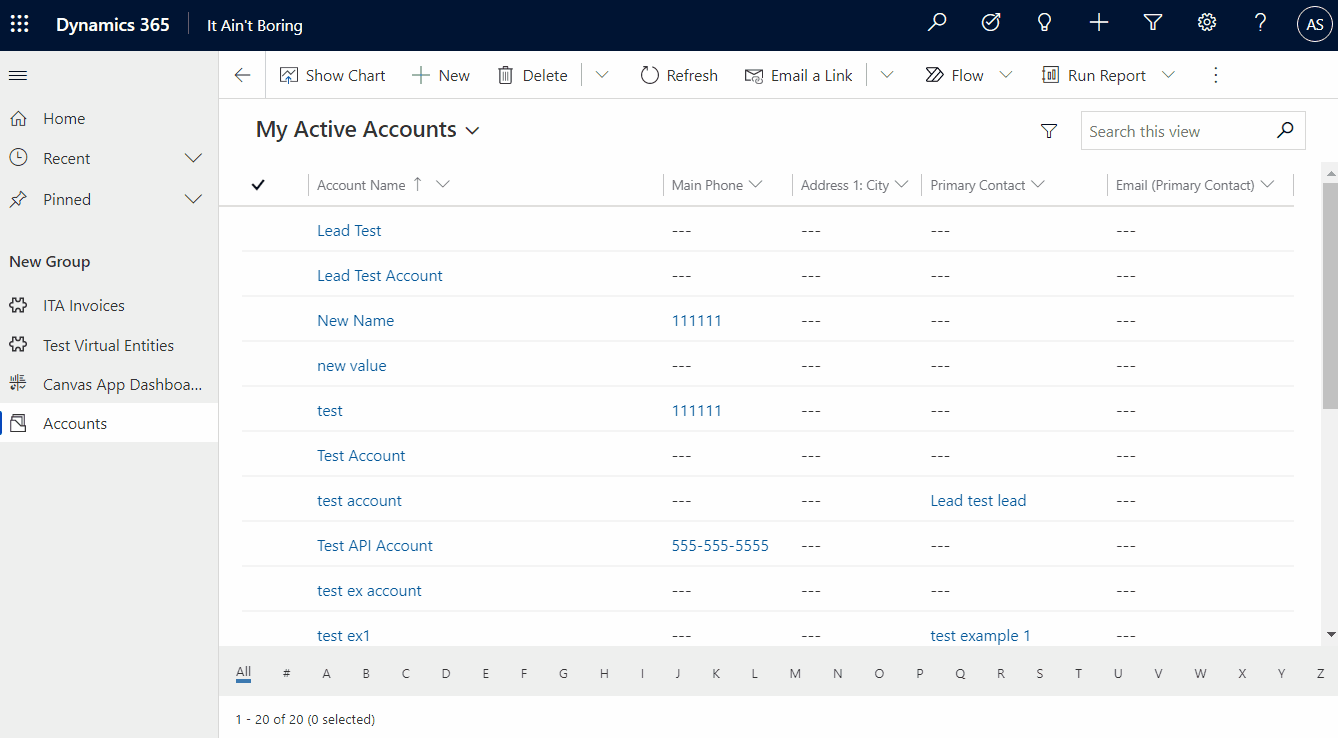Image resolution: width=1338 pixels, height=738 pixels.
Task: Click the search magnifier in top bar
Action: (937, 23)
